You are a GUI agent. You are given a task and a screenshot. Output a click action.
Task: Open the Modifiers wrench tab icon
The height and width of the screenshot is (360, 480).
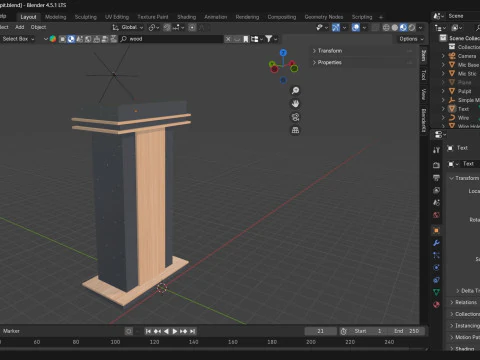pos(436,243)
